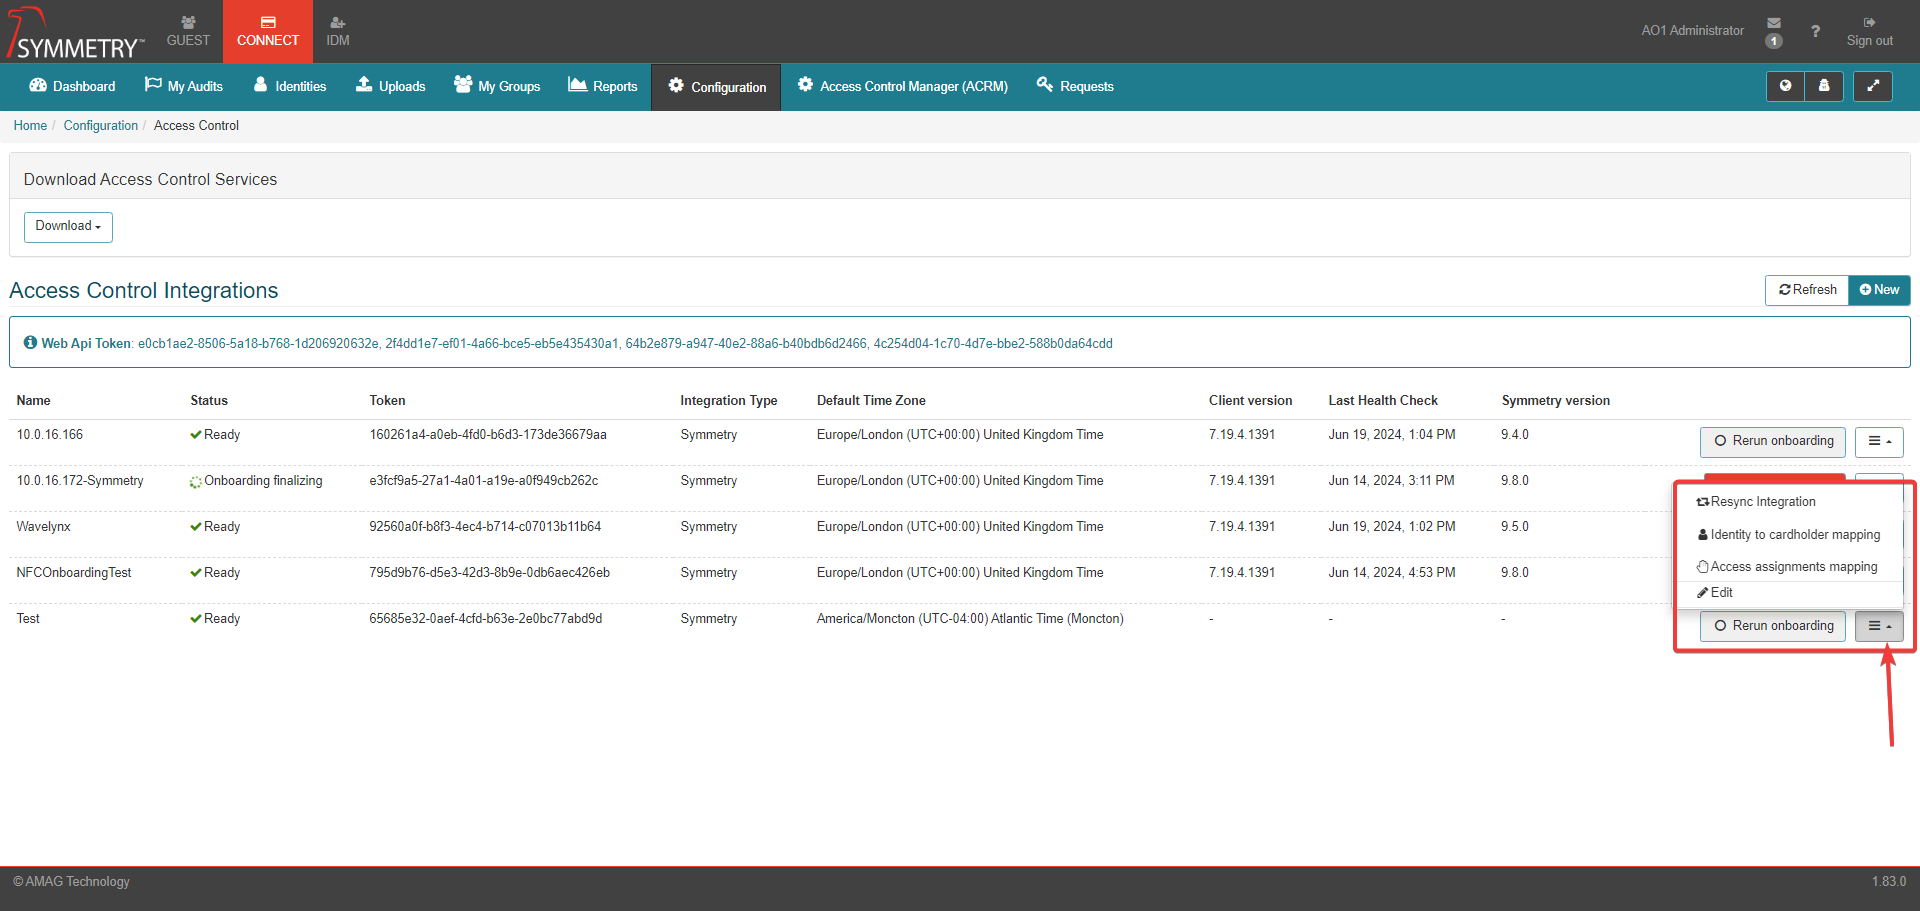Click the Token column header
This screenshot has width=1920, height=911.
(387, 401)
